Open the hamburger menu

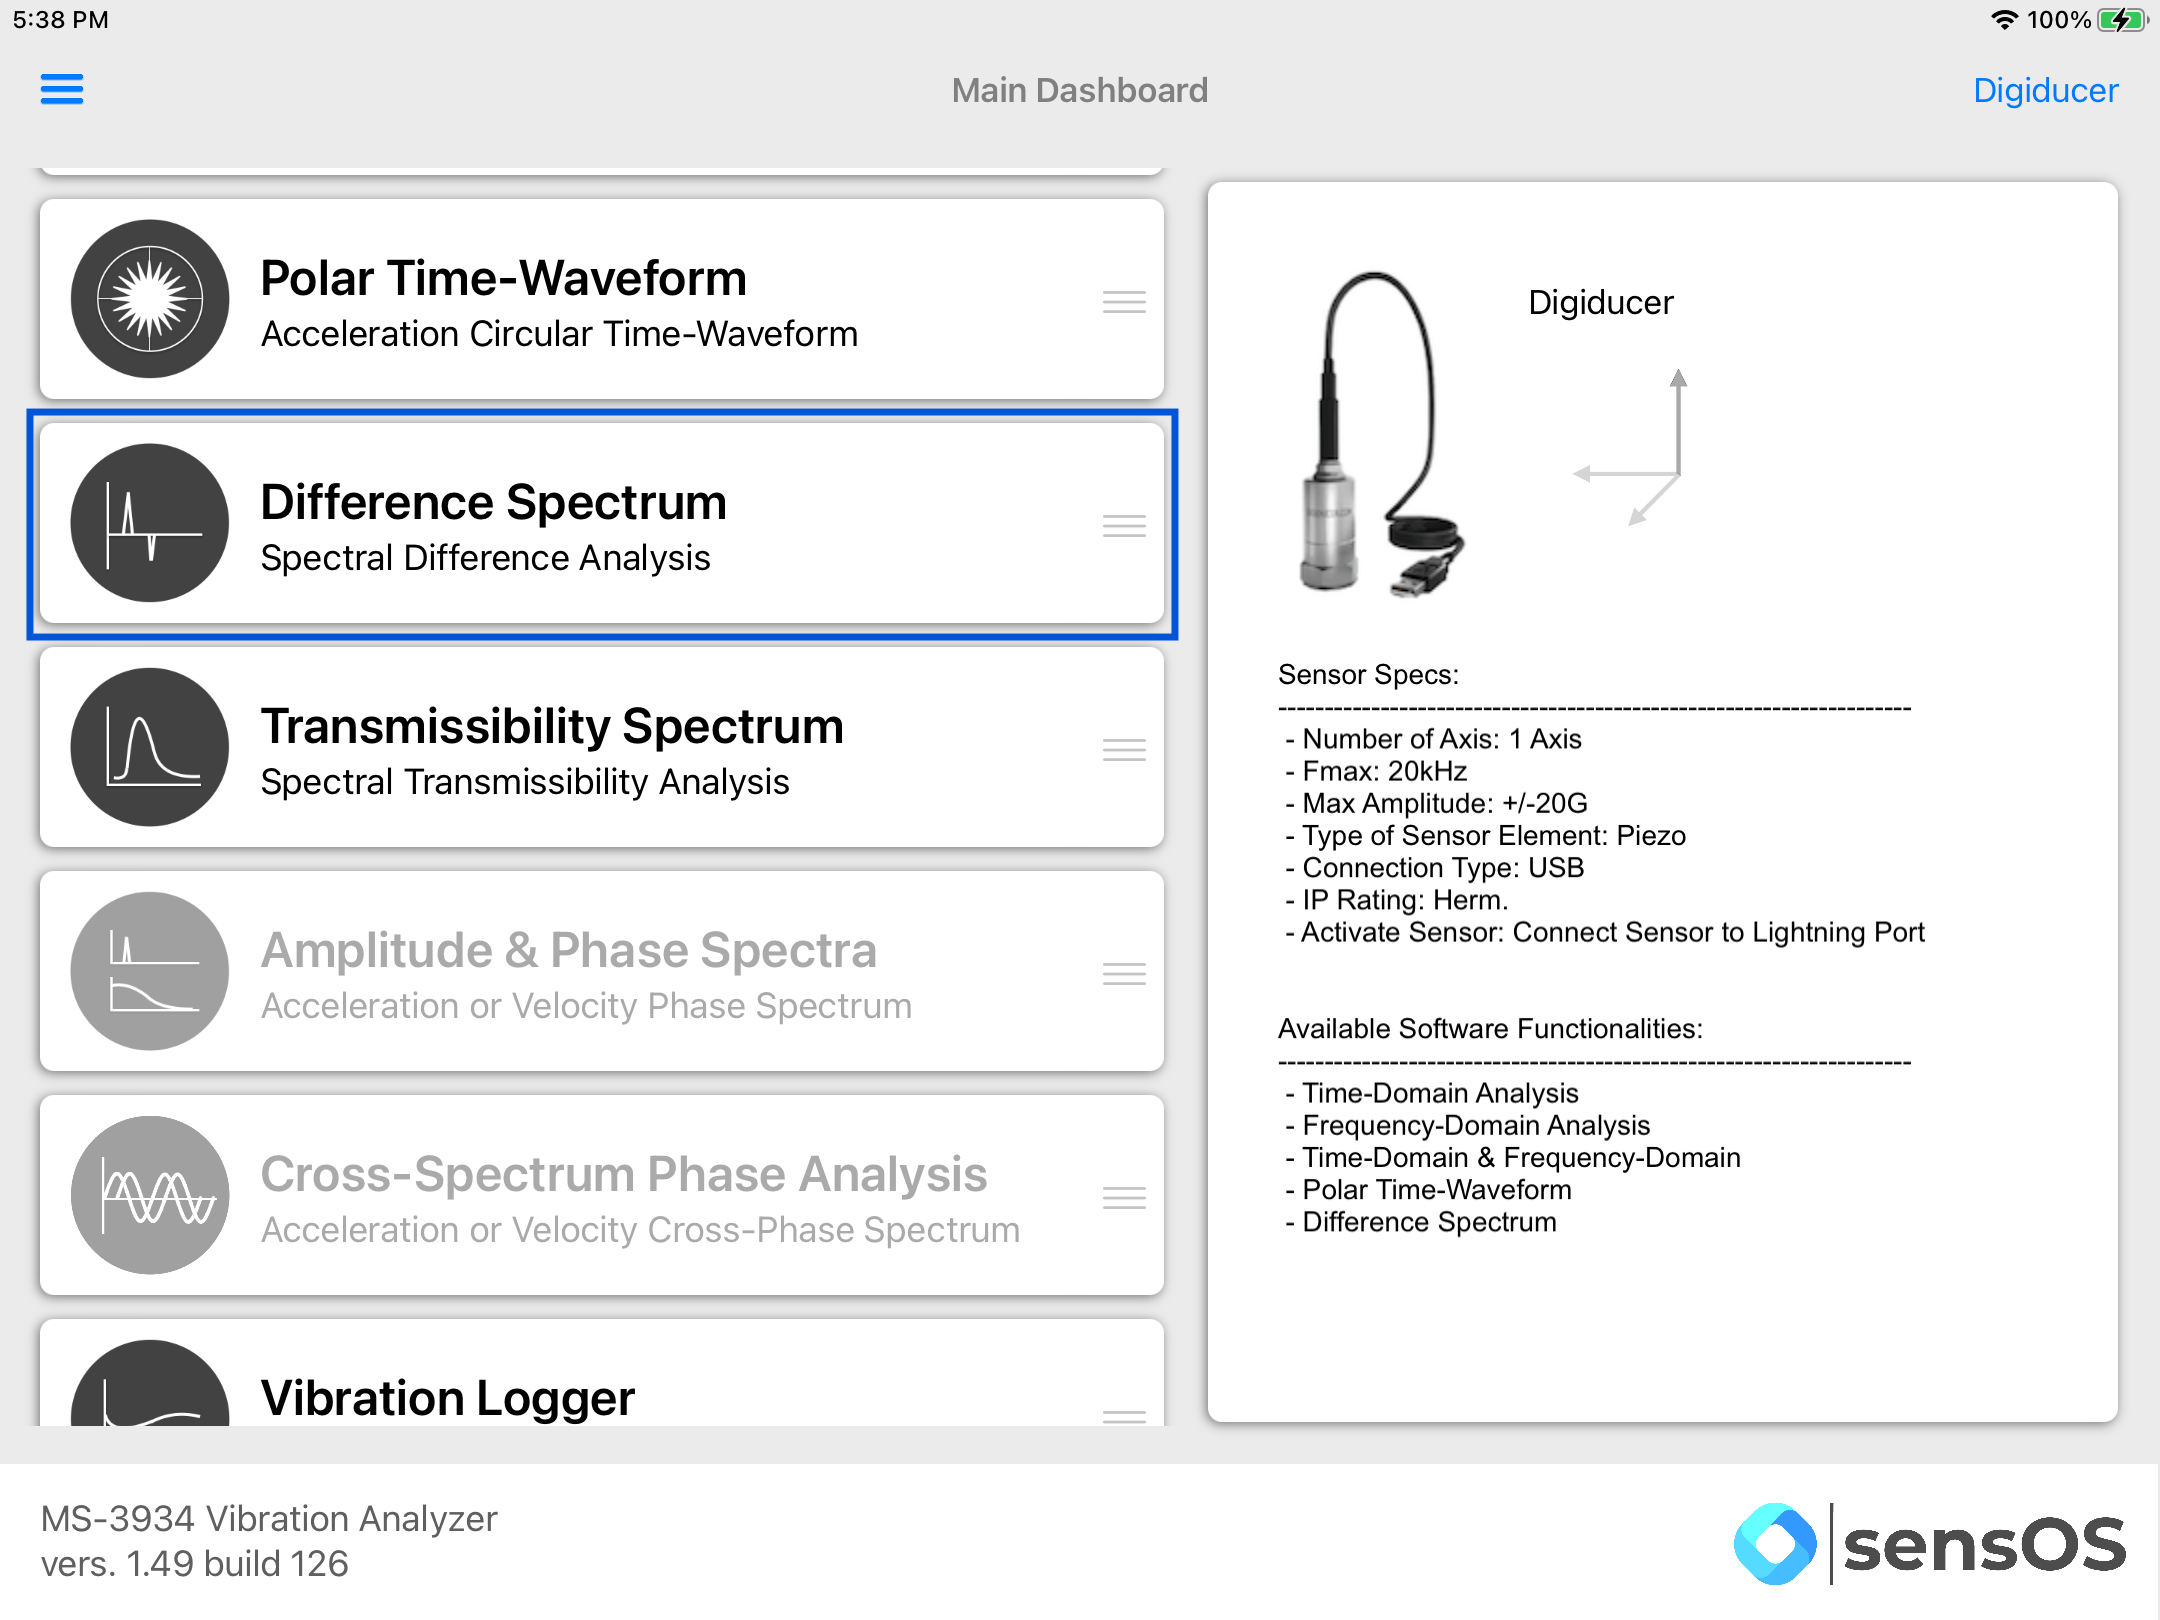pyautogui.click(x=62, y=89)
